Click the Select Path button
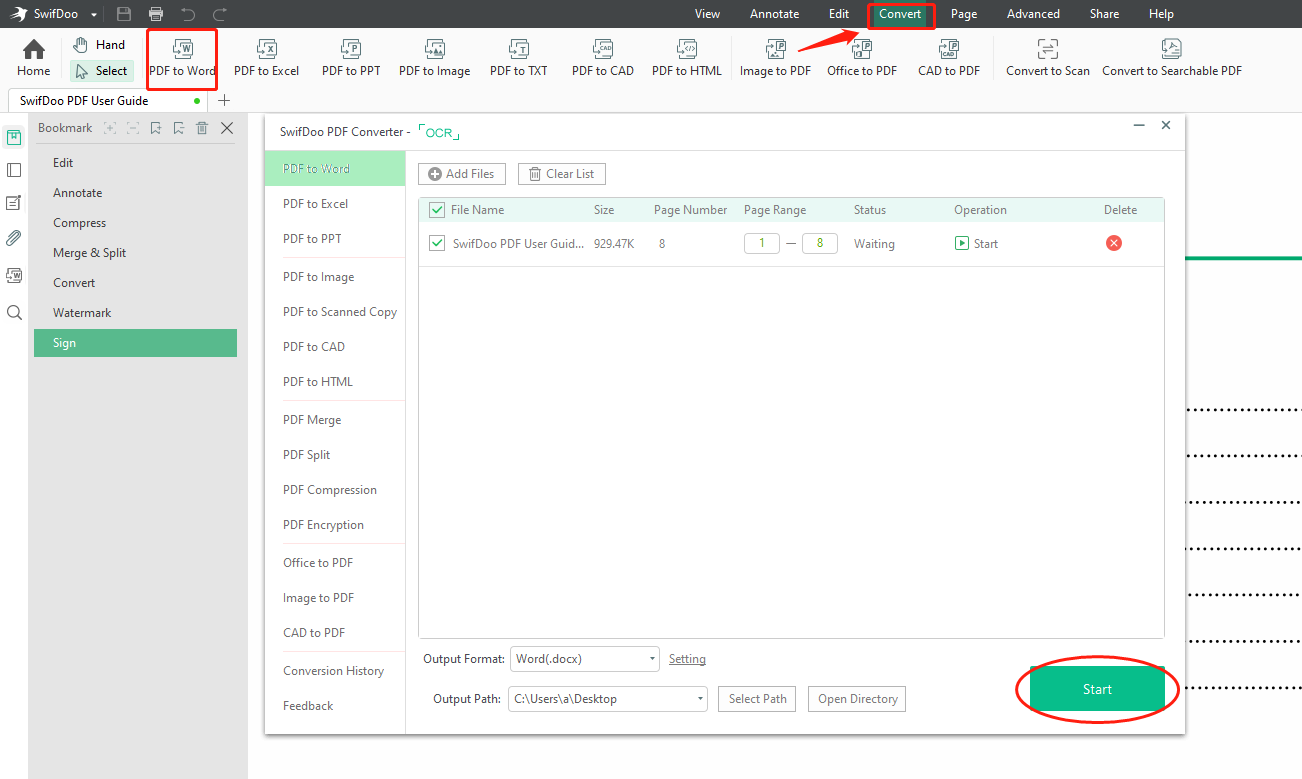 coord(757,699)
